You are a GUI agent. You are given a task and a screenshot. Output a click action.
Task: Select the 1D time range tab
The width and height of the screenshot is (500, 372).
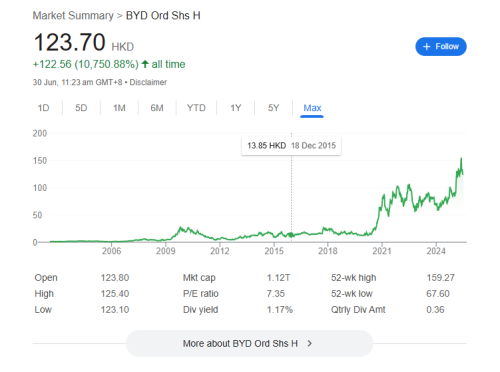[43, 108]
